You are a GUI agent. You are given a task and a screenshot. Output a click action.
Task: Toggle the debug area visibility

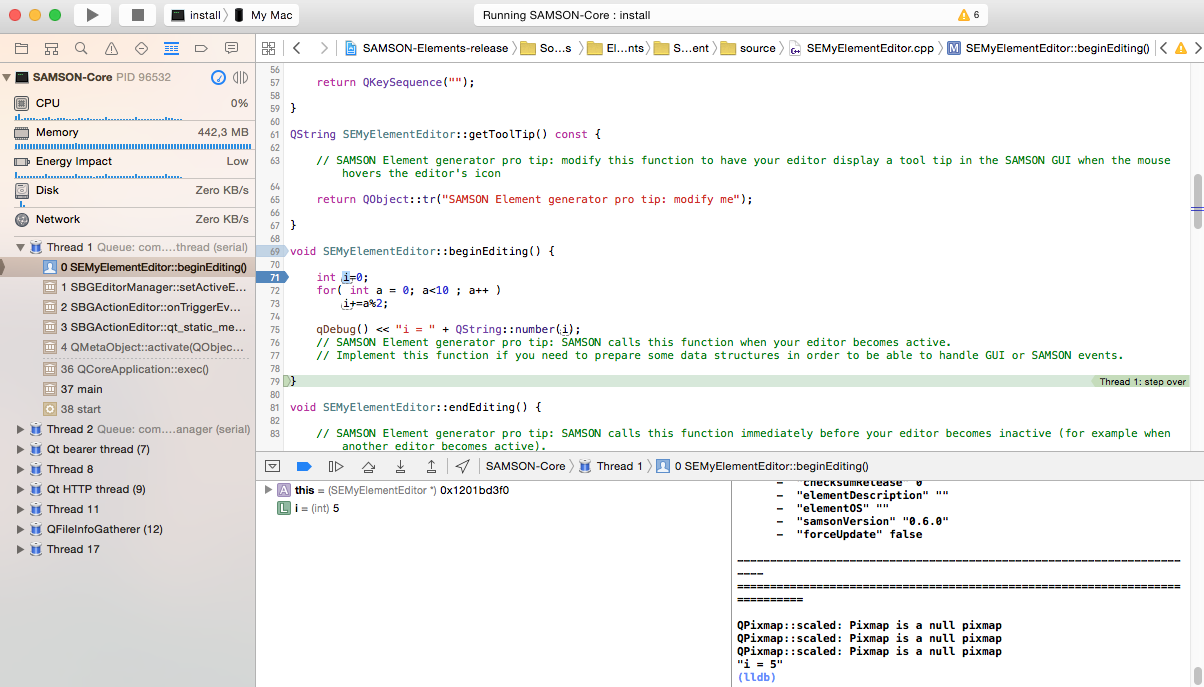click(x=272, y=466)
